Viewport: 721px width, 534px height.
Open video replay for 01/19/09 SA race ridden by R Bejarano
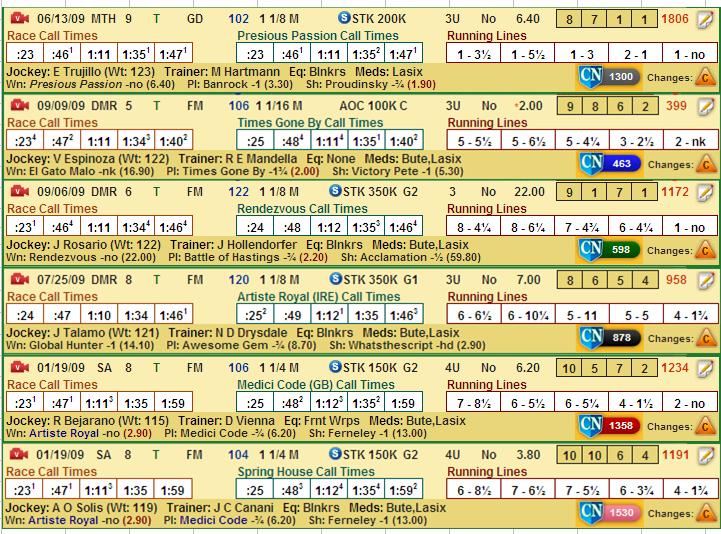pyautogui.click(x=20, y=367)
